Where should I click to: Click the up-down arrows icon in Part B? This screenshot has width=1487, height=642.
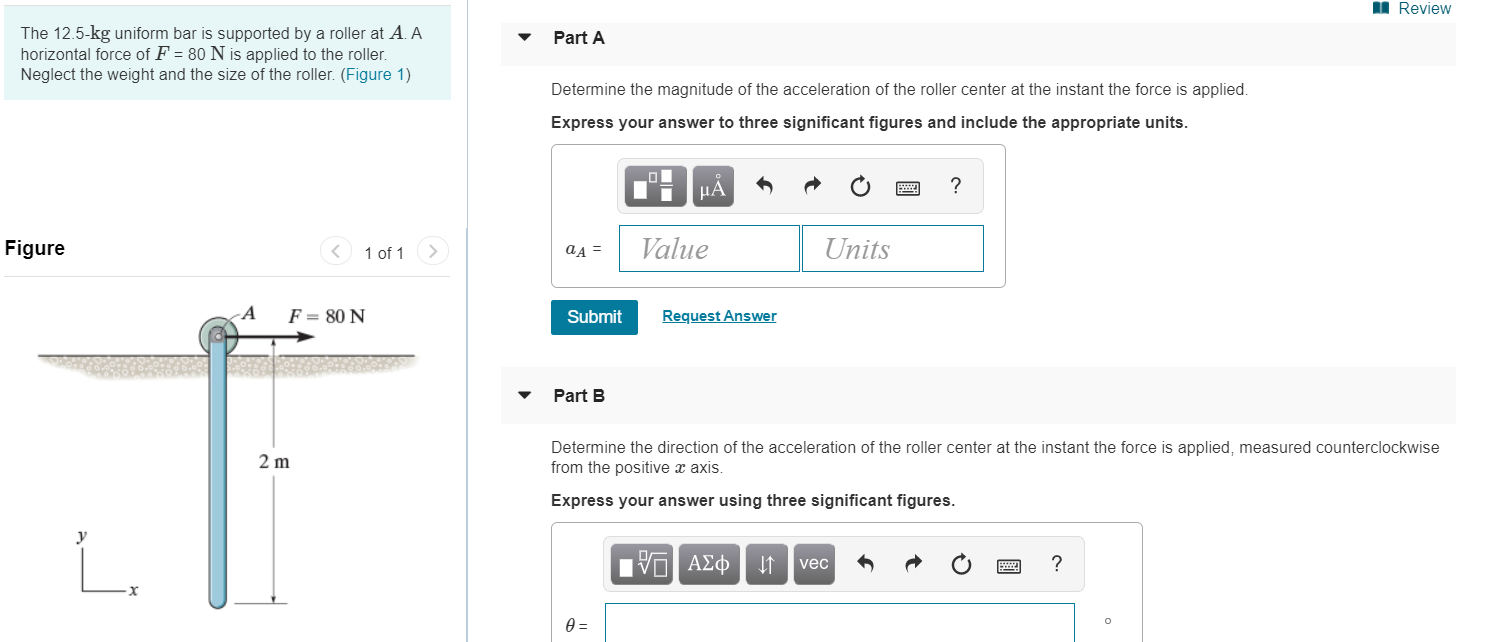pyautogui.click(x=766, y=563)
